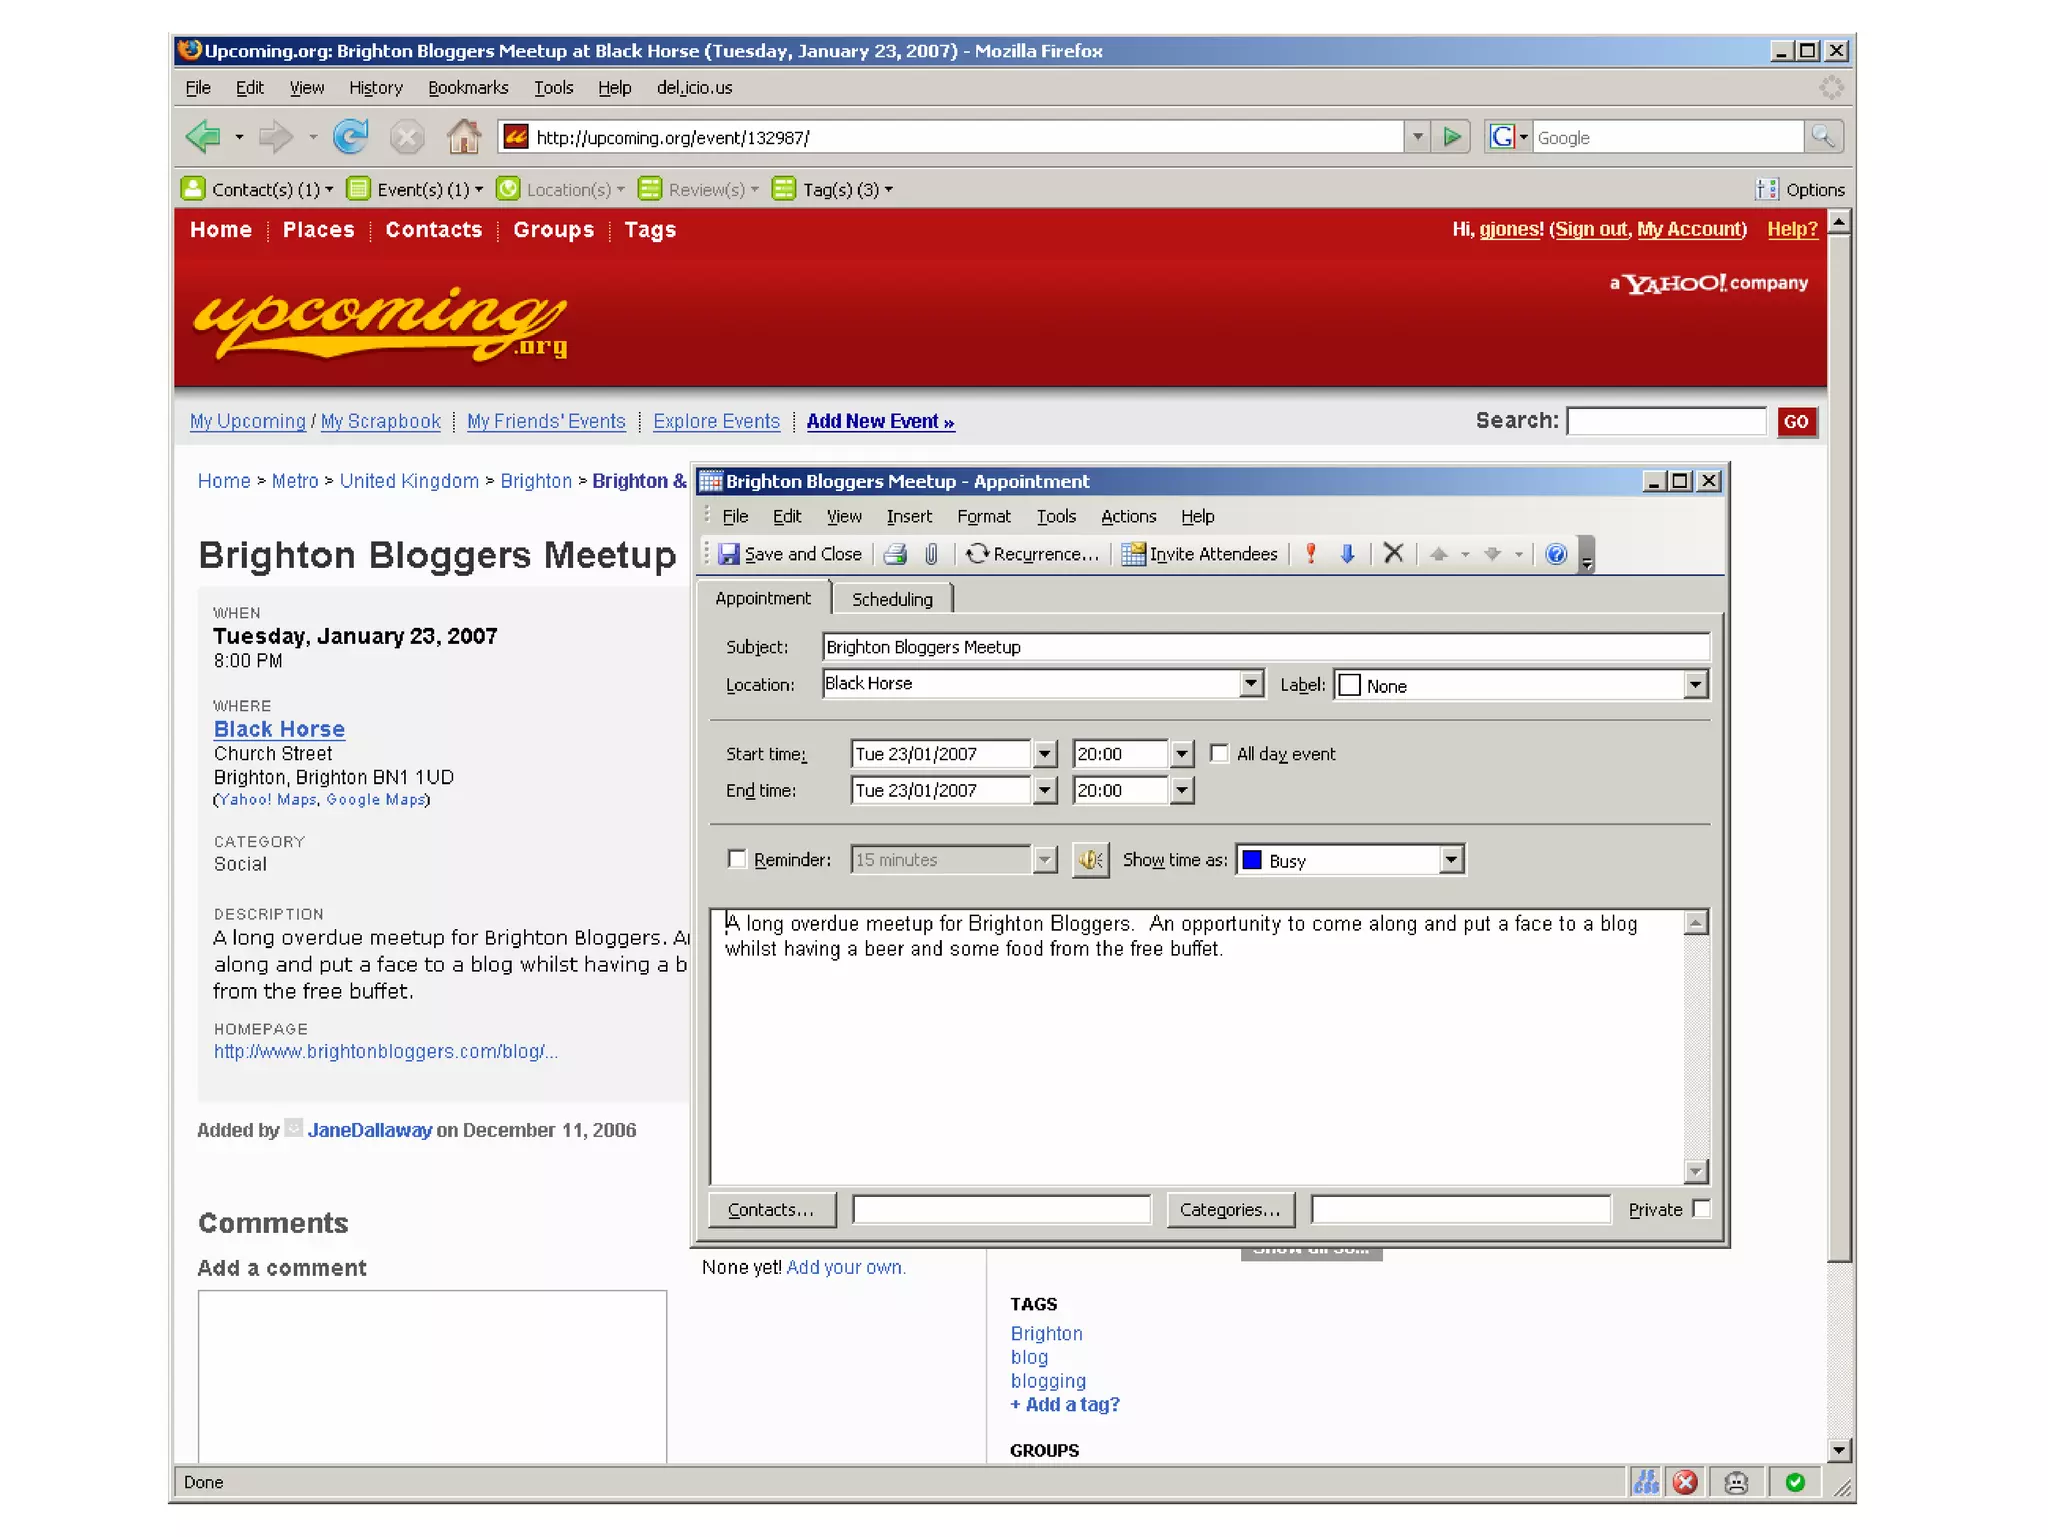Open the Firefox Bookmarks menu
The image size is (2048, 1537).
point(468,88)
